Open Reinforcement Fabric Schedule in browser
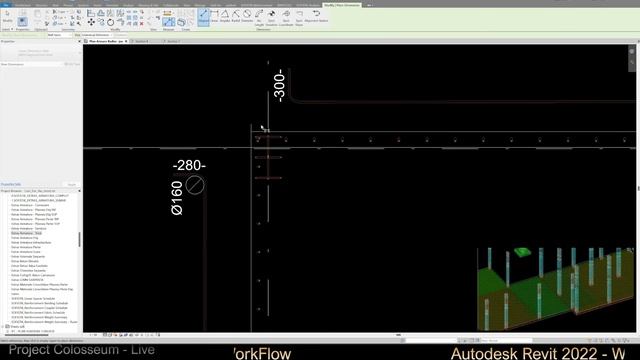The image size is (640, 360). click(x=38, y=313)
